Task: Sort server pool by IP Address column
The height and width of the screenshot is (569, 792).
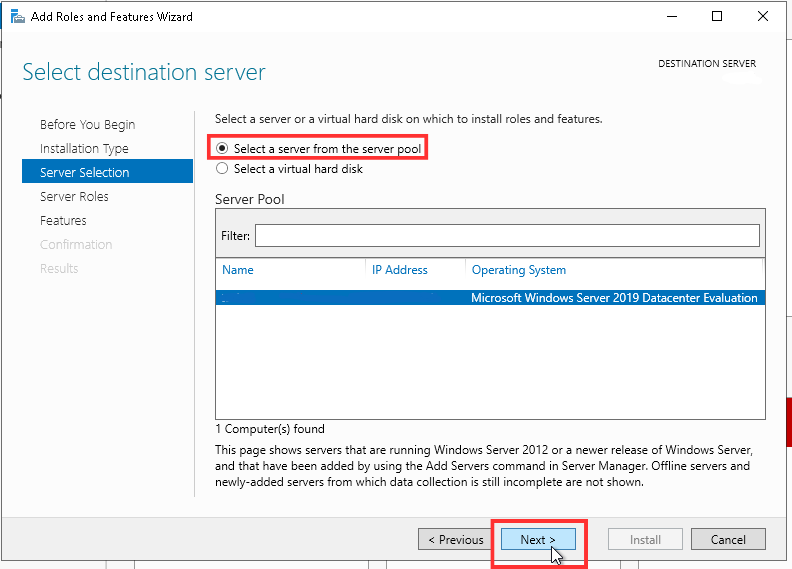Action: click(x=400, y=270)
